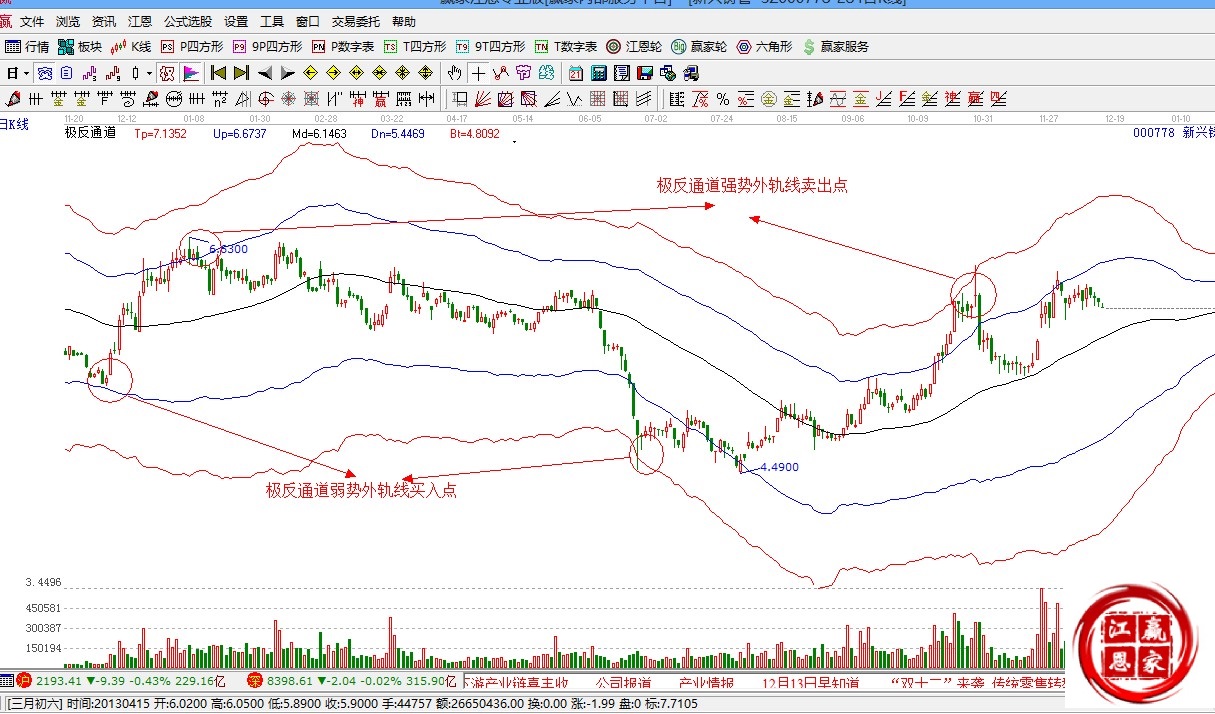Click the red floppy disk save icon
This screenshot has height=714, width=1215.
point(645,73)
